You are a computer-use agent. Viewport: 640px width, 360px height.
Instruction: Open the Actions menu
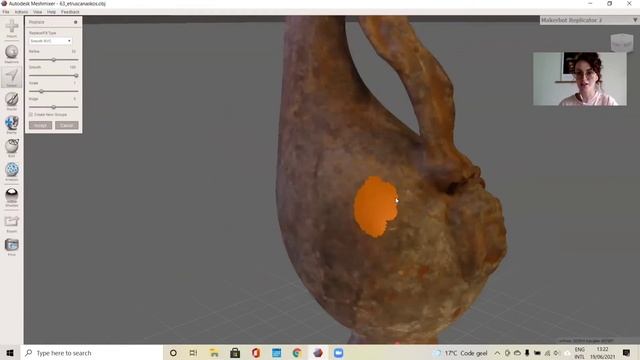coord(21,12)
